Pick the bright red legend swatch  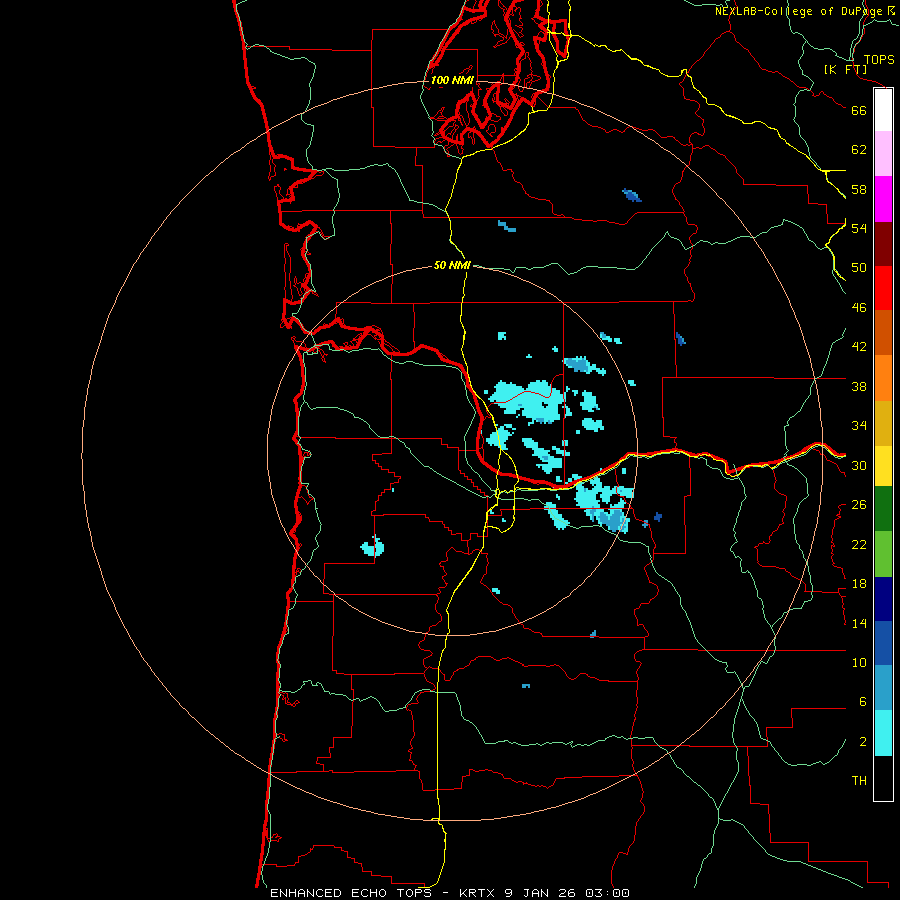pos(883,288)
